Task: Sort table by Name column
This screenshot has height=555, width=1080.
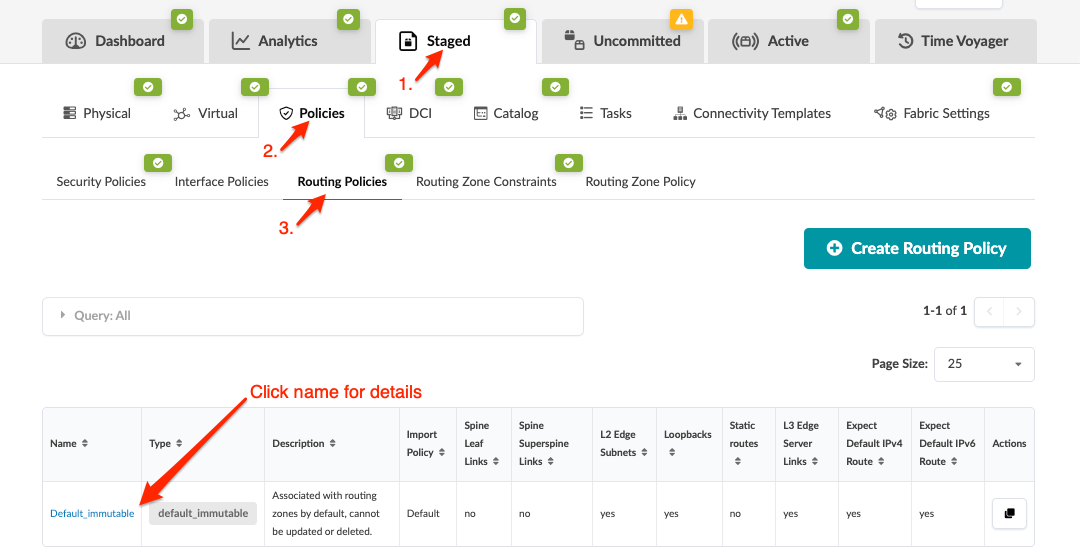Action: coord(84,443)
